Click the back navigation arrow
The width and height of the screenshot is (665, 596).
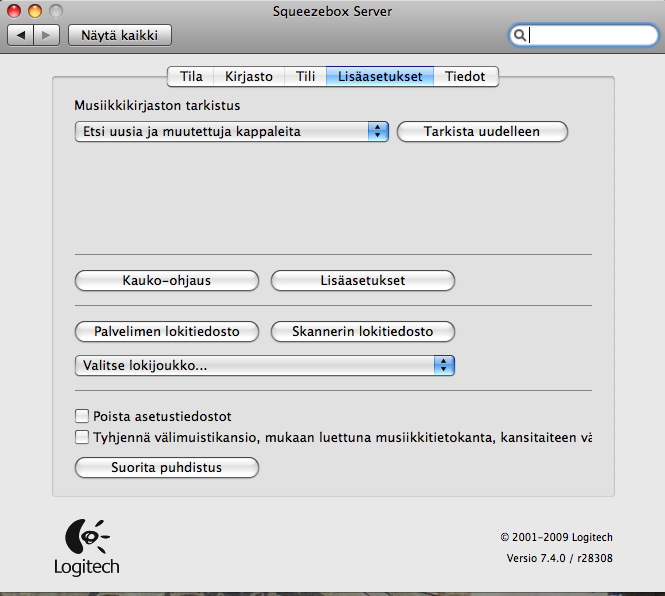coord(22,35)
